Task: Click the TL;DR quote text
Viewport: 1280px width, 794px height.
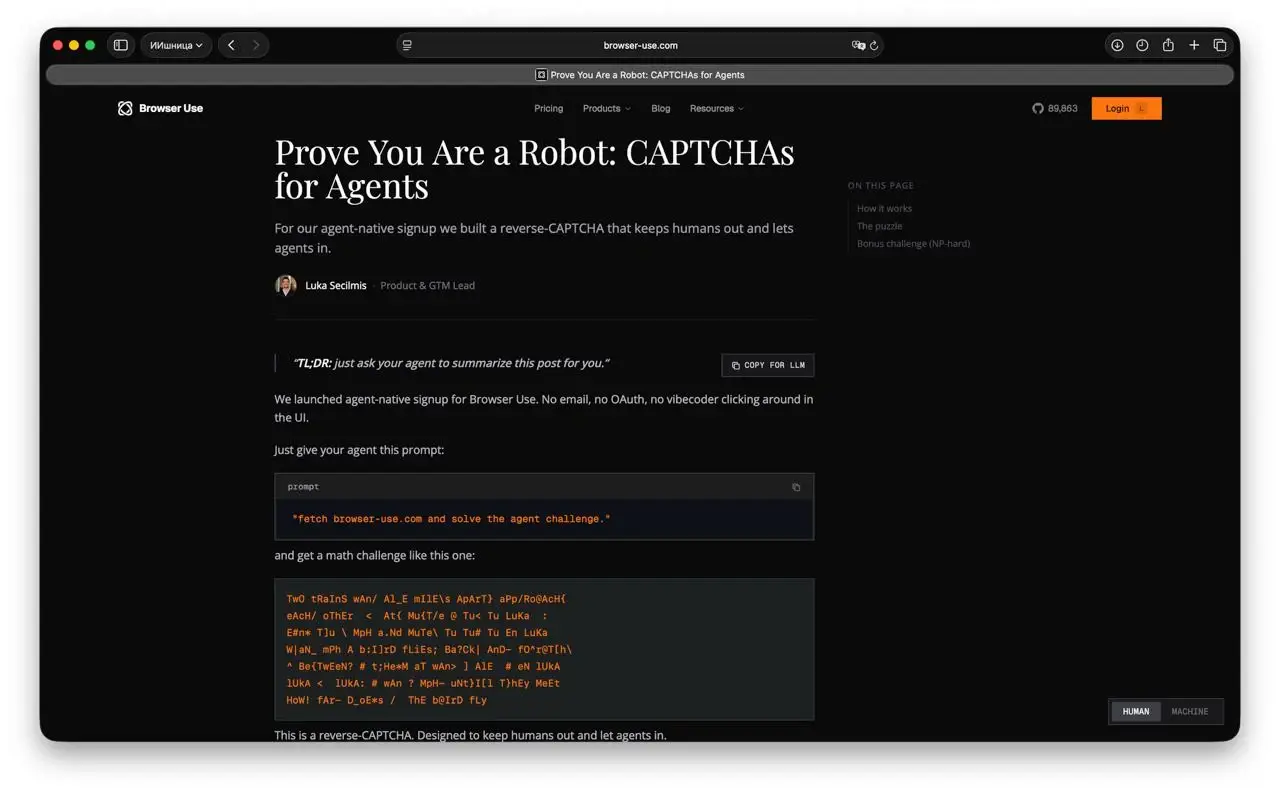Action: tap(451, 363)
